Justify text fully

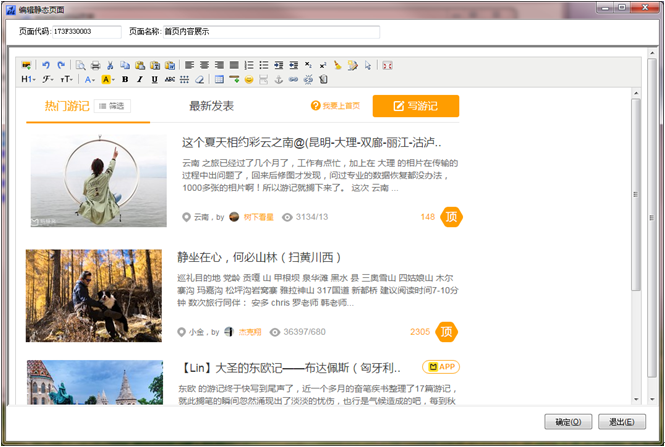coord(234,65)
